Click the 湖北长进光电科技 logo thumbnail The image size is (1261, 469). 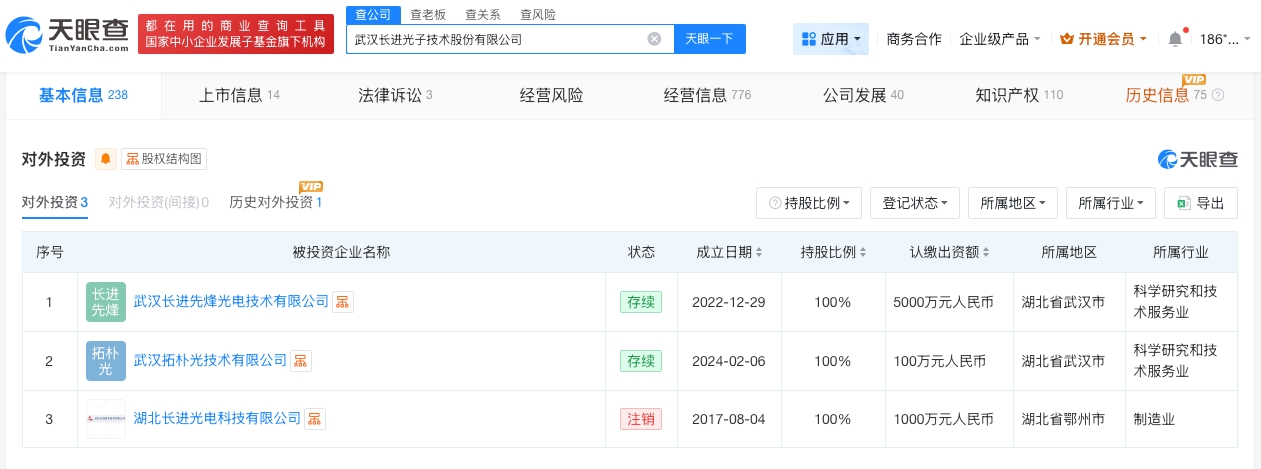(105, 419)
